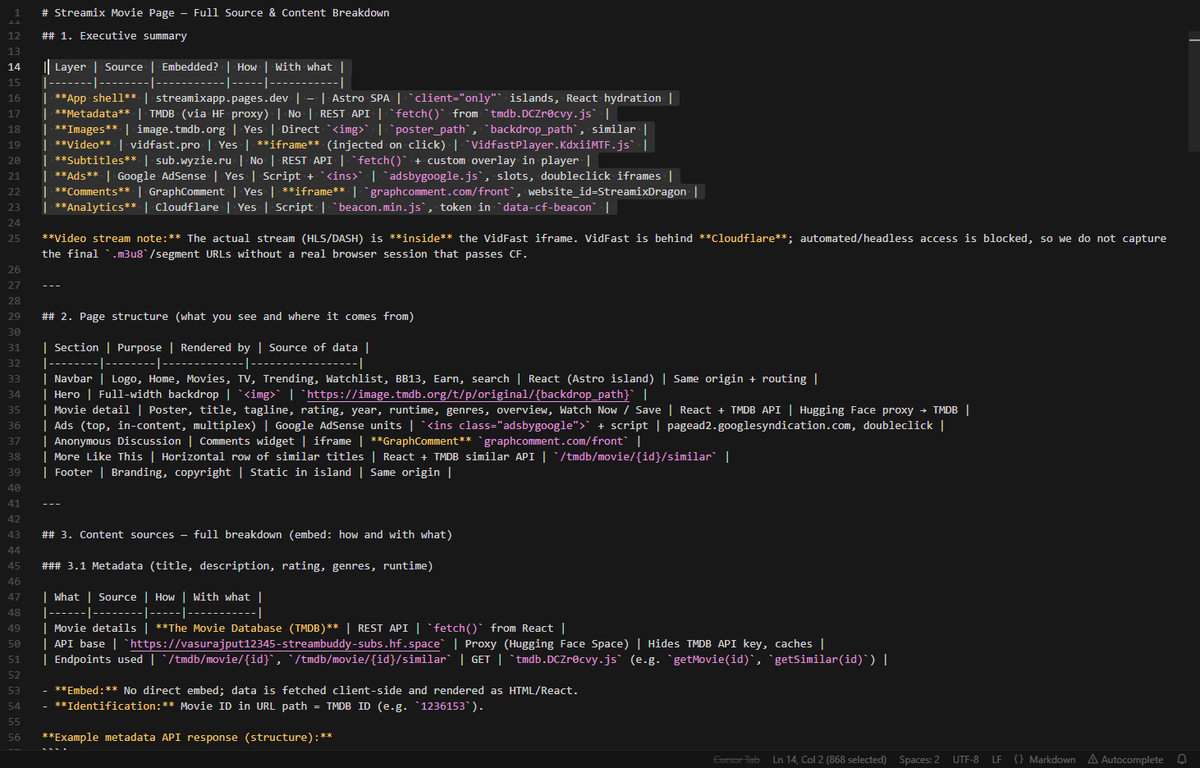Image resolution: width=1200 pixels, height=768 pixels.
Task: Place cursor on '## 3. Content sources' heading
Action: (x=246, y=534)
